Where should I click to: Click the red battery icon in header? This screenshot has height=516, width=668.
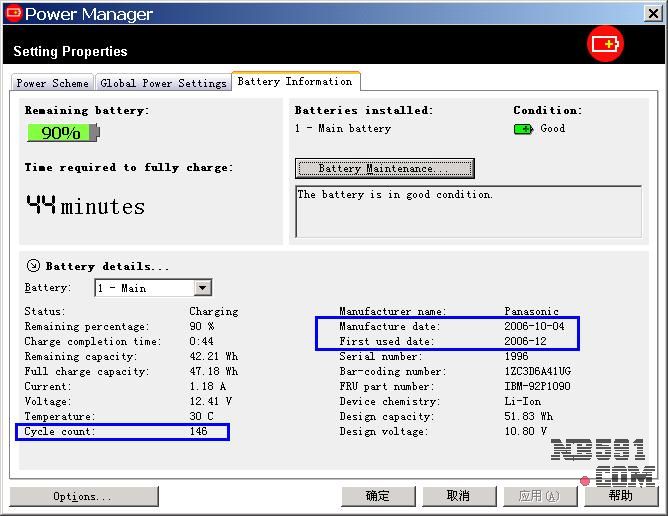[x=605, y=44]
